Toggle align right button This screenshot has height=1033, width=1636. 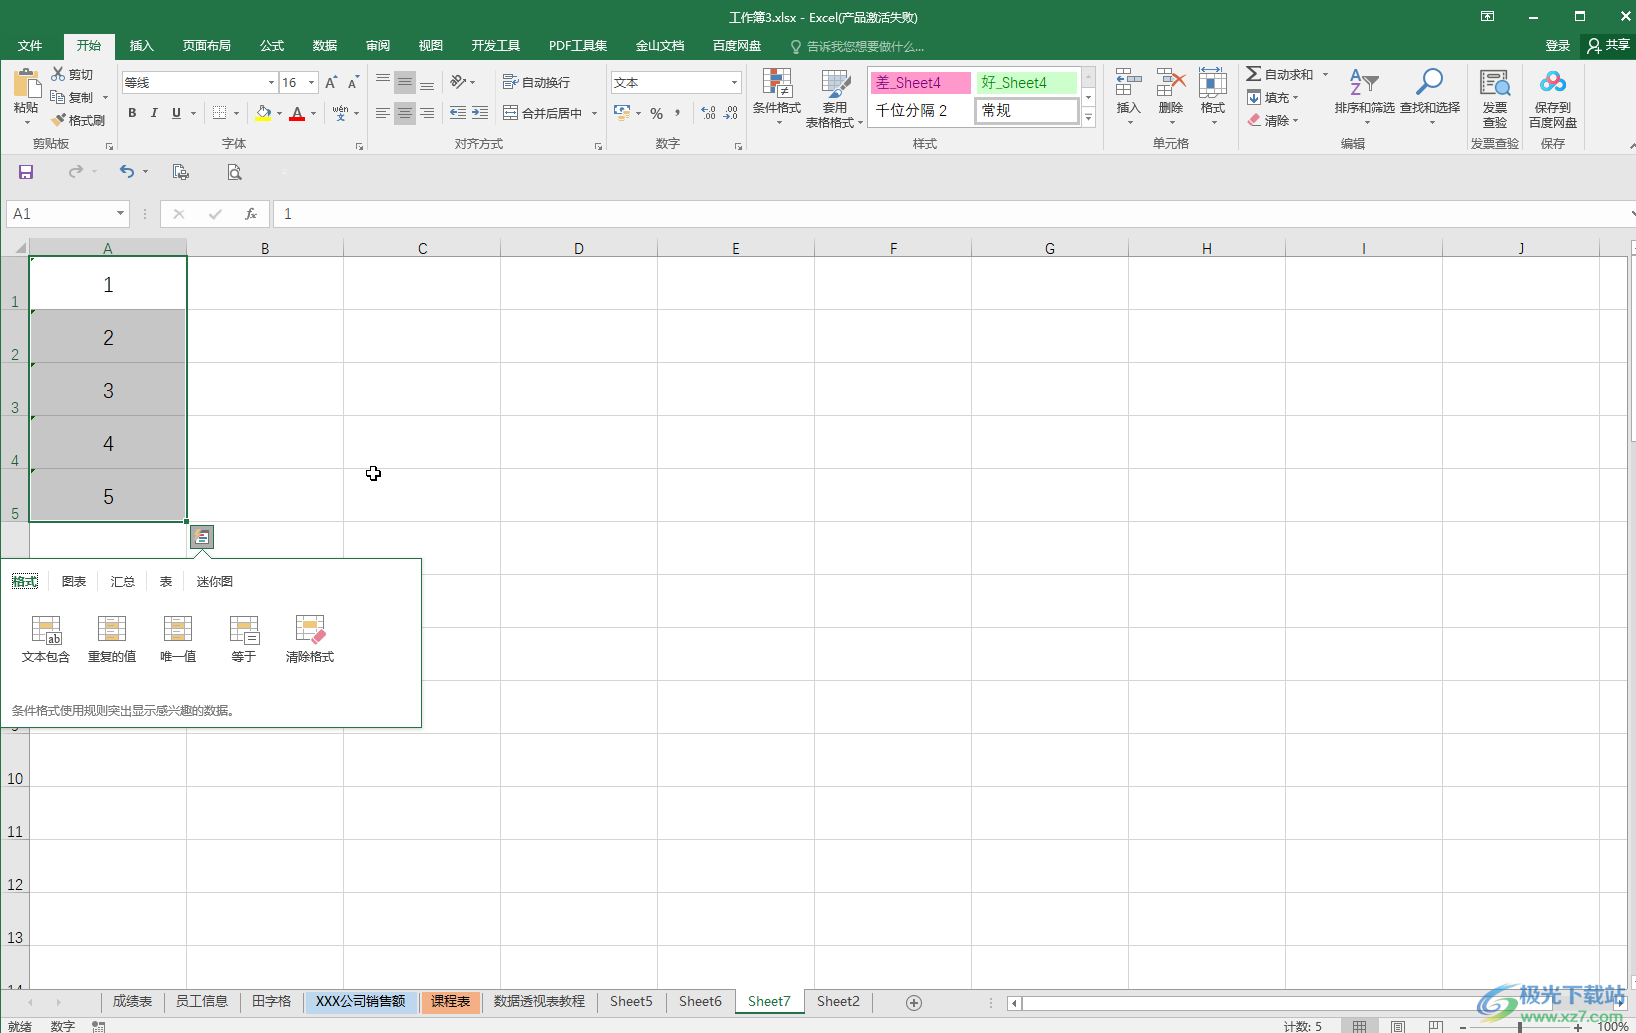click(427, 113)
